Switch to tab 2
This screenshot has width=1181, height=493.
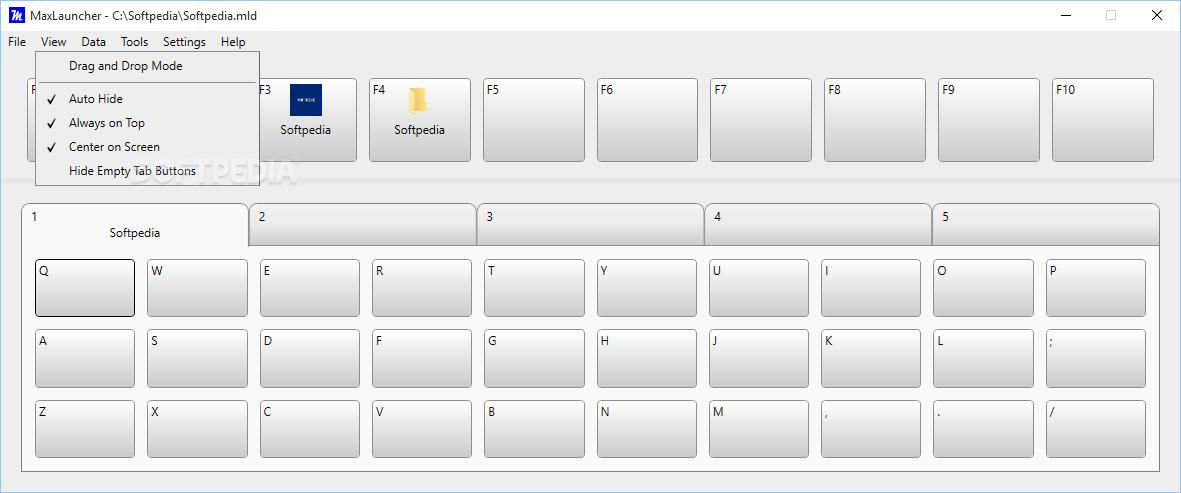pyautogui.click(x=362, y=224)
